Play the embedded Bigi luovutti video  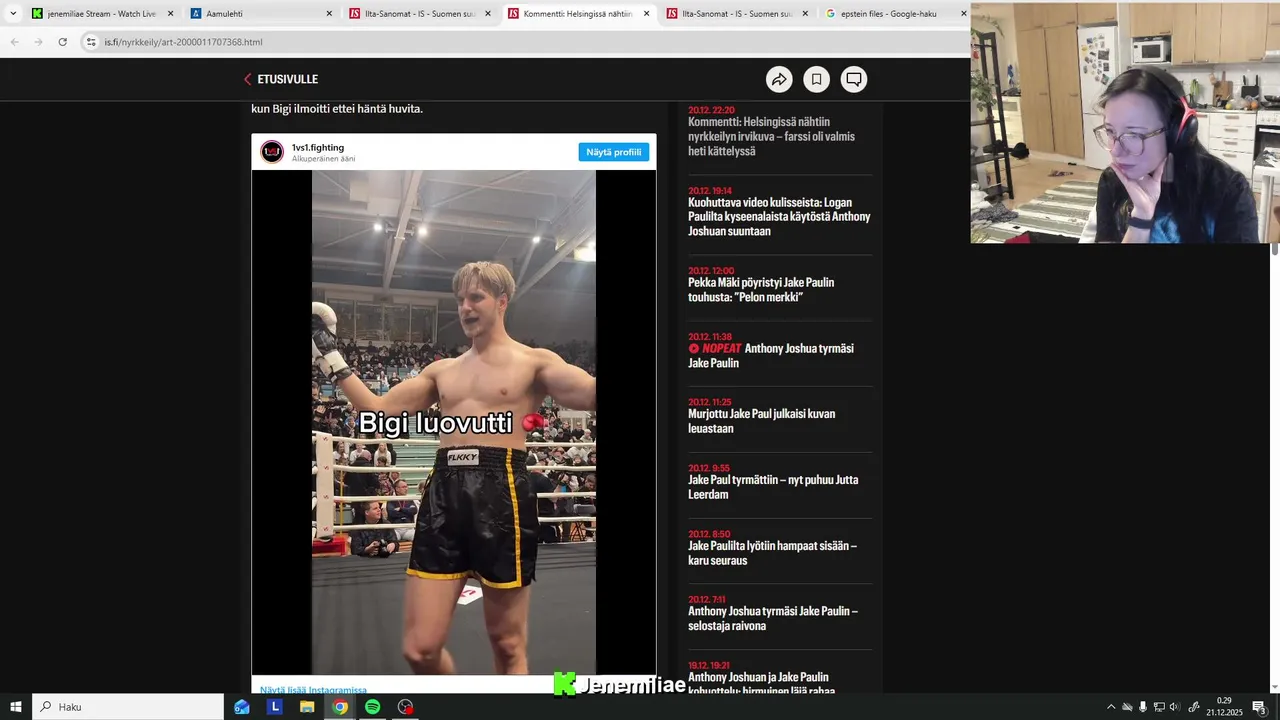[454, 422]
